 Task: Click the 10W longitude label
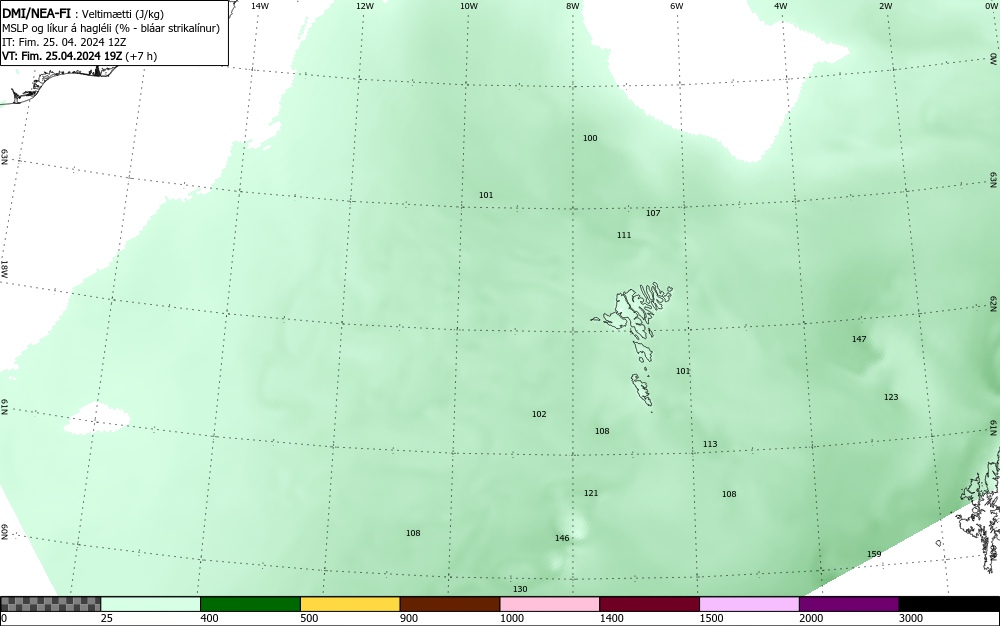pos(469,6)
